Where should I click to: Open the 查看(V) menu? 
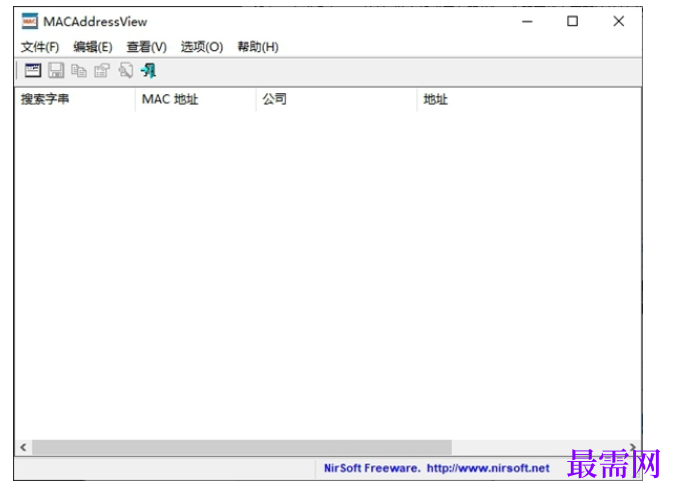click(146, 47)
